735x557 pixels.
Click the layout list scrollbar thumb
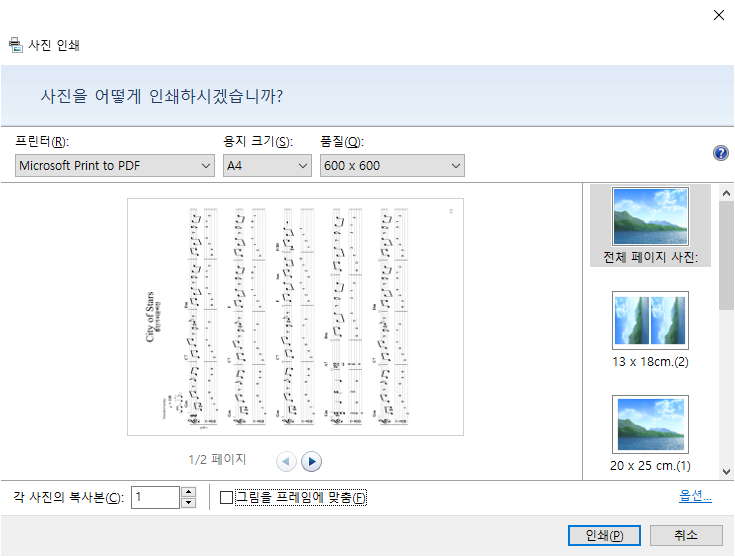pyautogui.click(x=726, y=256)
